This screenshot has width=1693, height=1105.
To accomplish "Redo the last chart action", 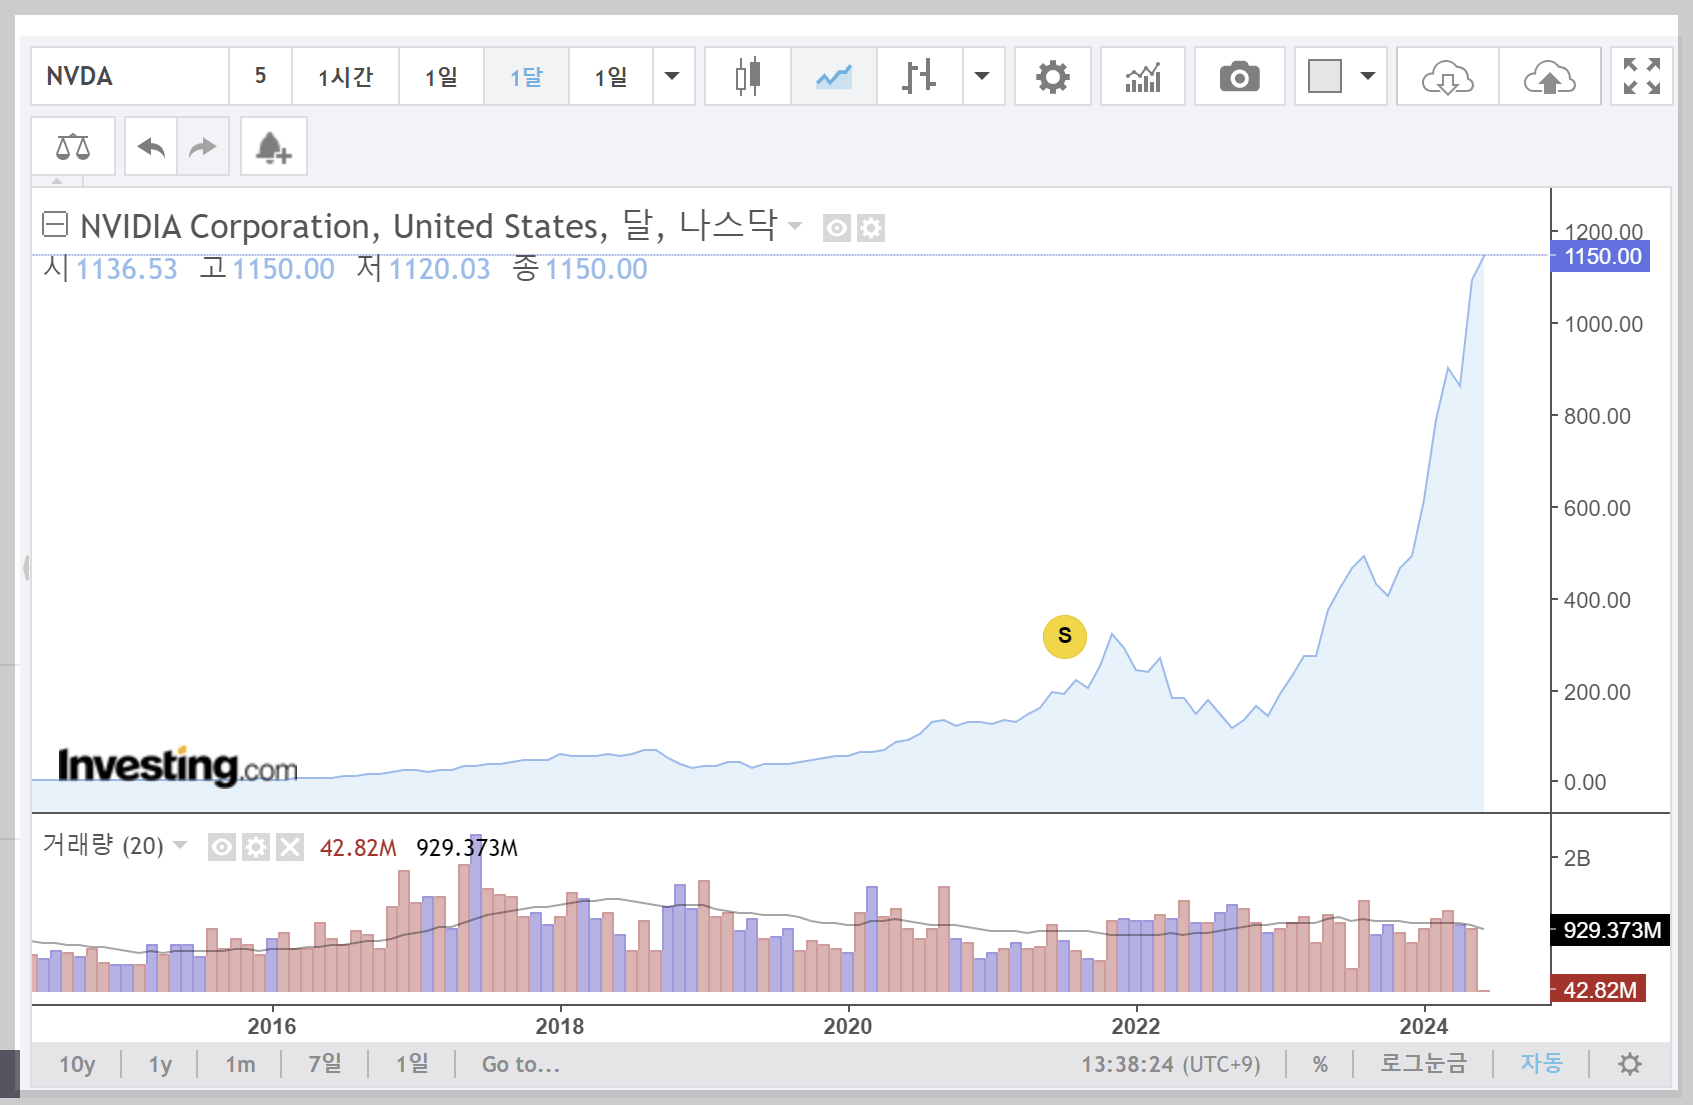I will tap(203, 147).
